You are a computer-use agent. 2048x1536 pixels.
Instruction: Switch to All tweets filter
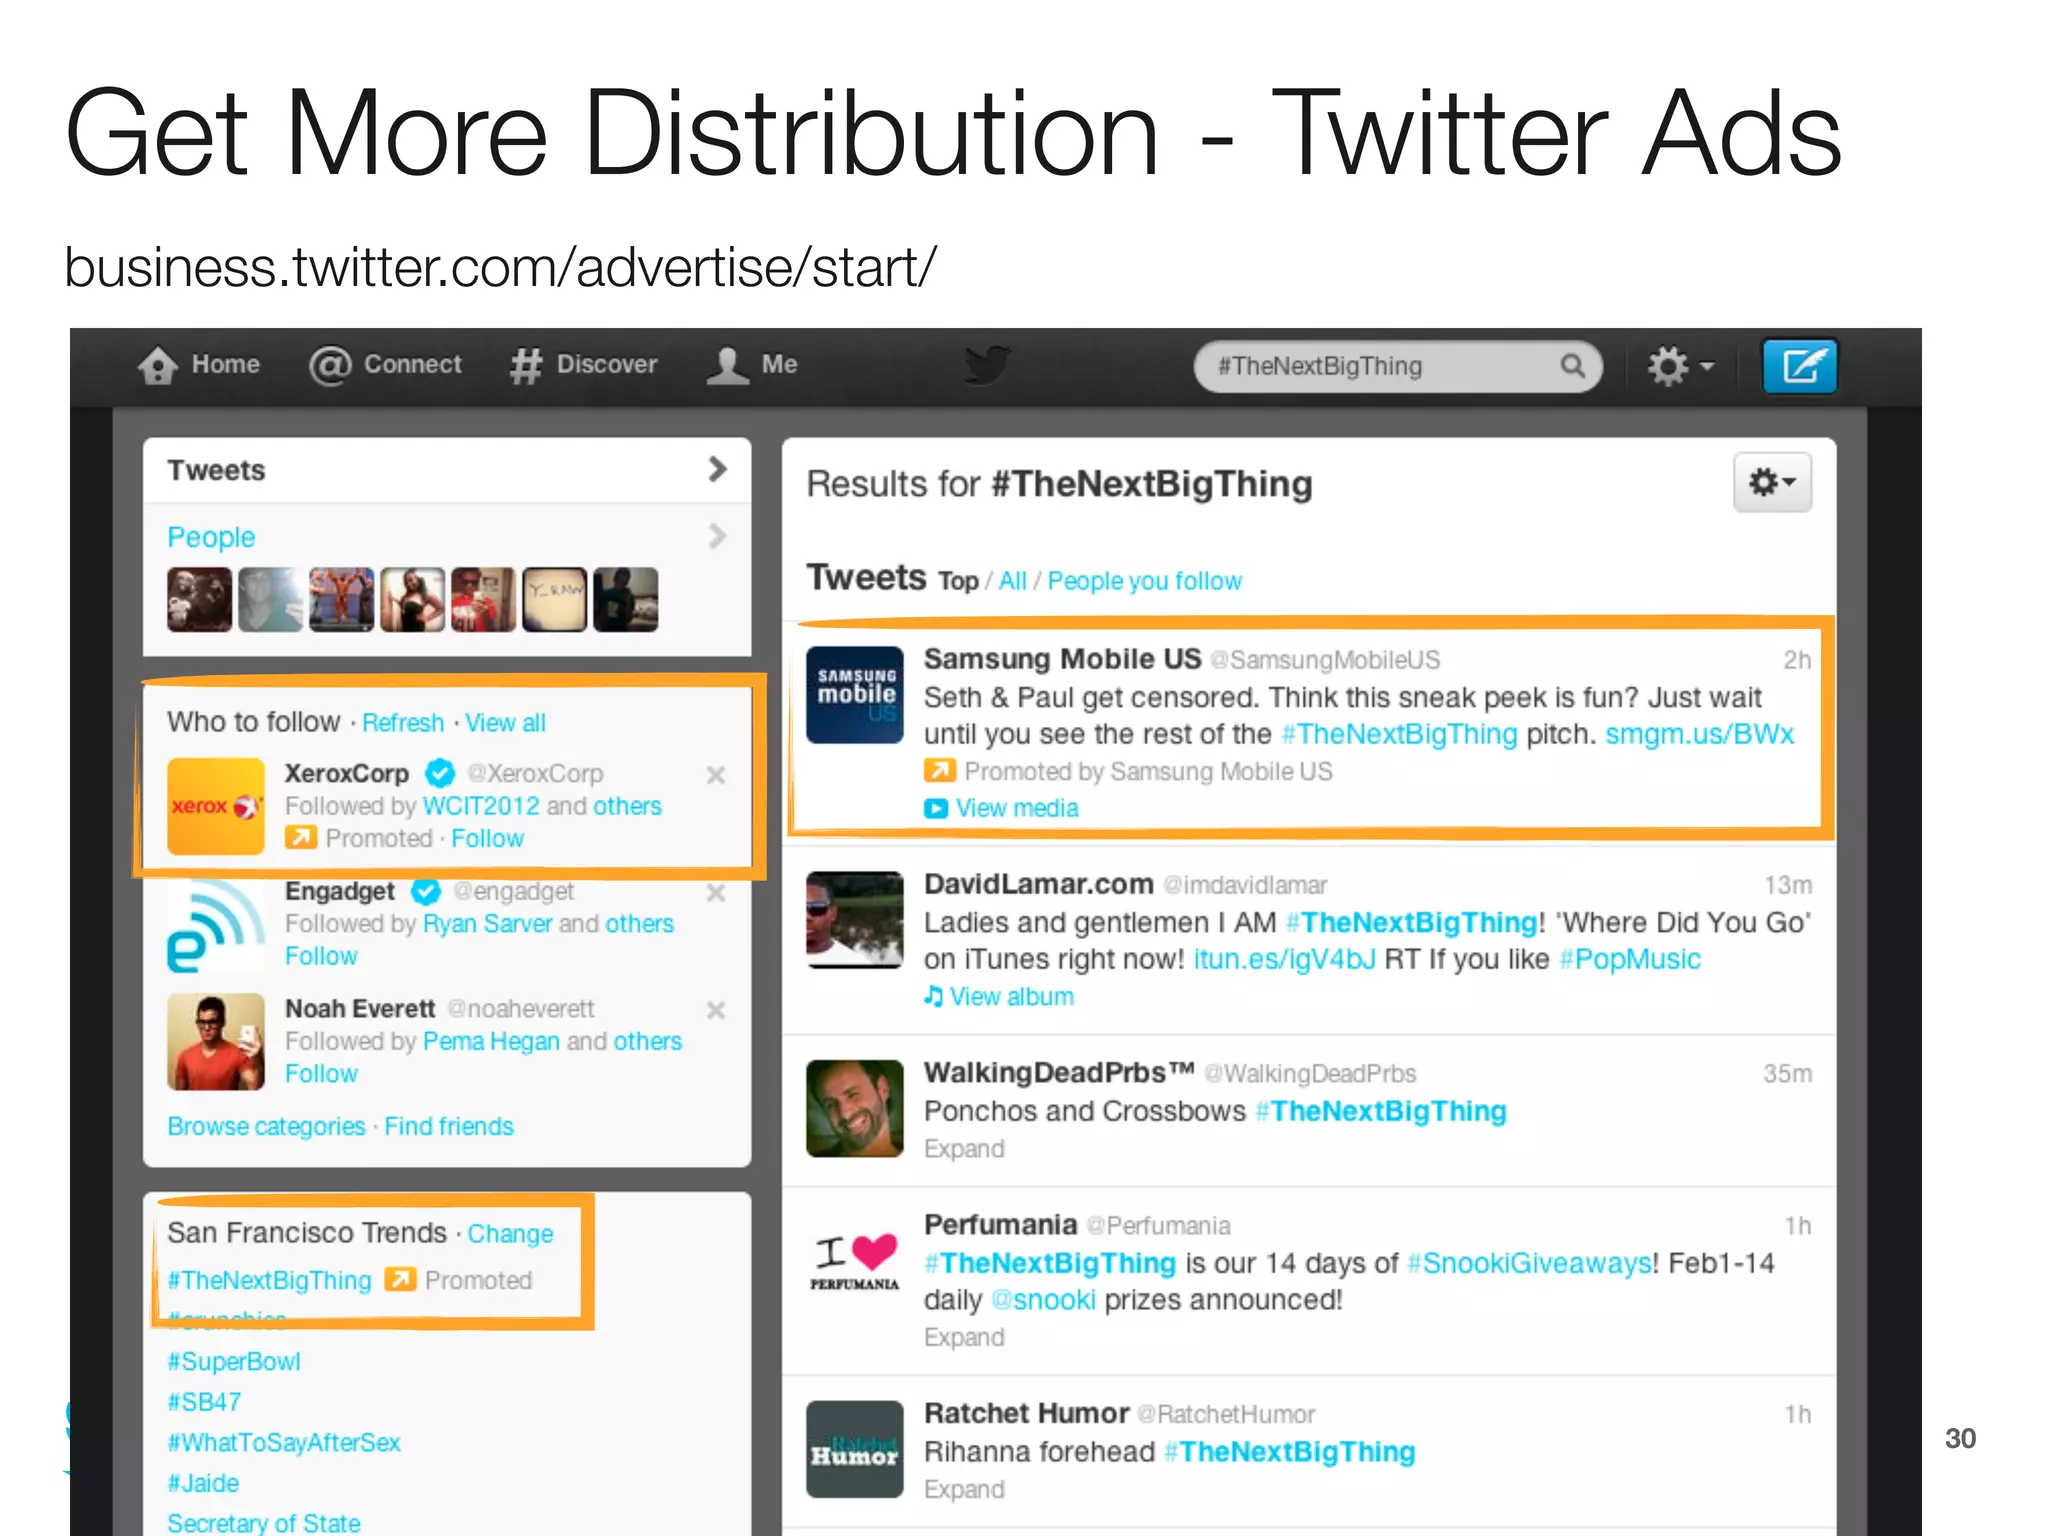(1012, 581)
